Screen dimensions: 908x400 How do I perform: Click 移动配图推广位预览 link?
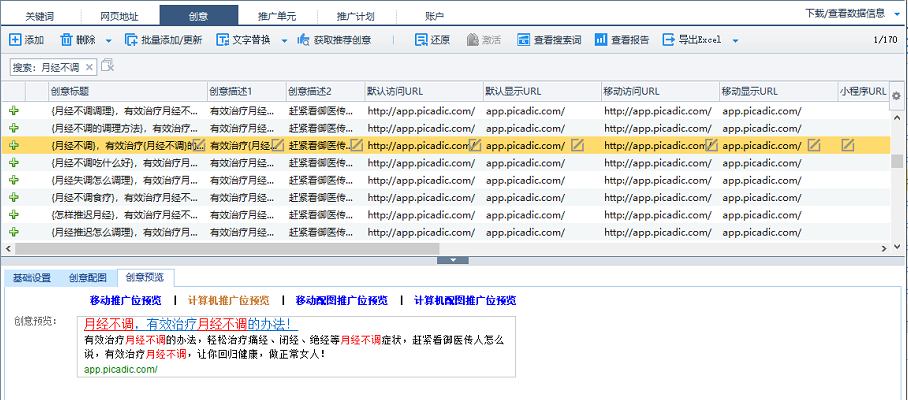point(342,300)
